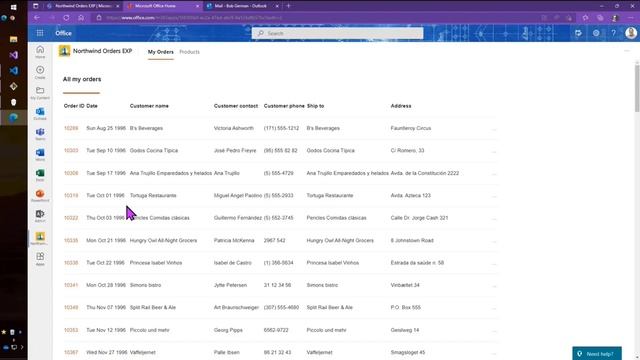Open the browser profile avatar
The height and width of the screenshot is (360, 640).
point(615,18)
